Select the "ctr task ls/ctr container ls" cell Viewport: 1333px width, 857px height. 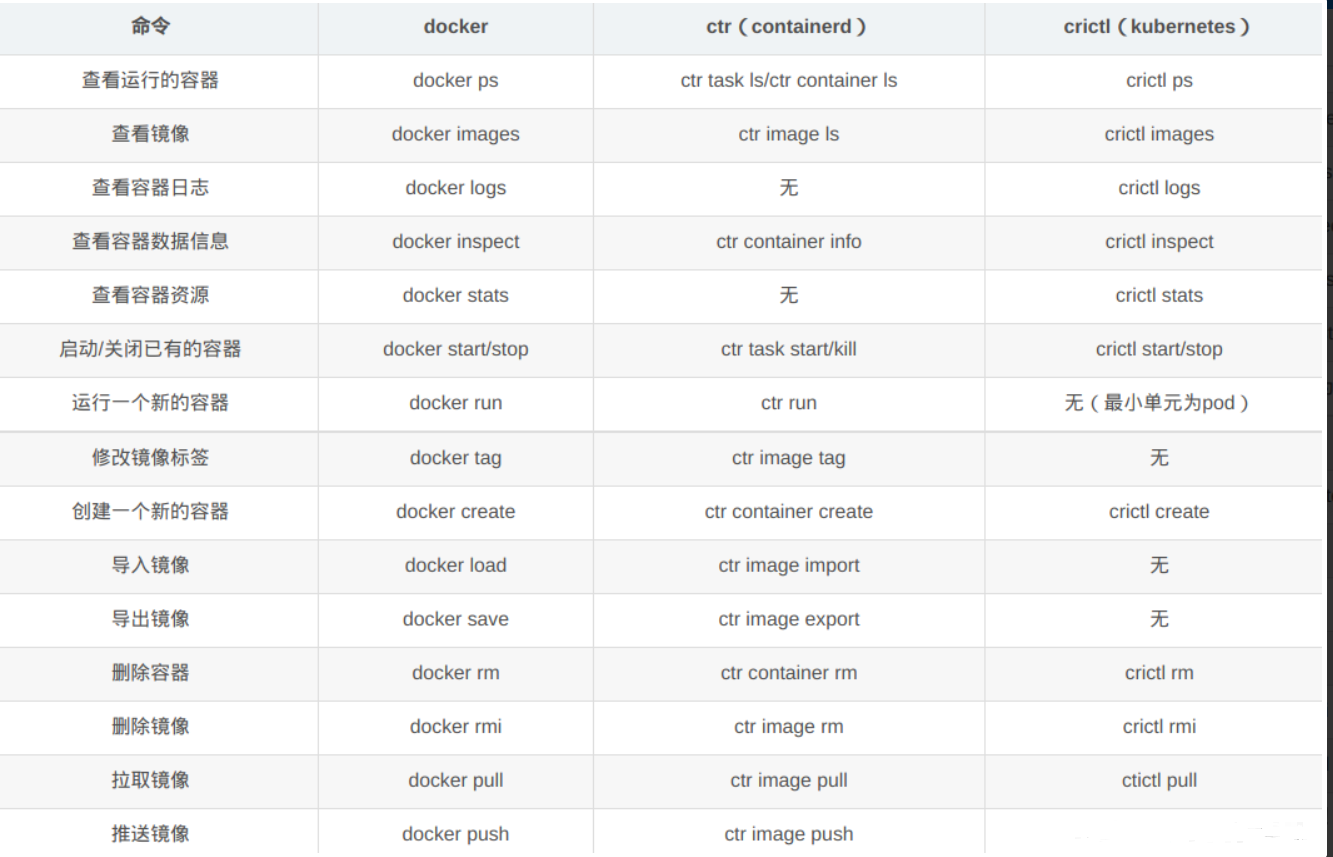click(x=788, y=81)
